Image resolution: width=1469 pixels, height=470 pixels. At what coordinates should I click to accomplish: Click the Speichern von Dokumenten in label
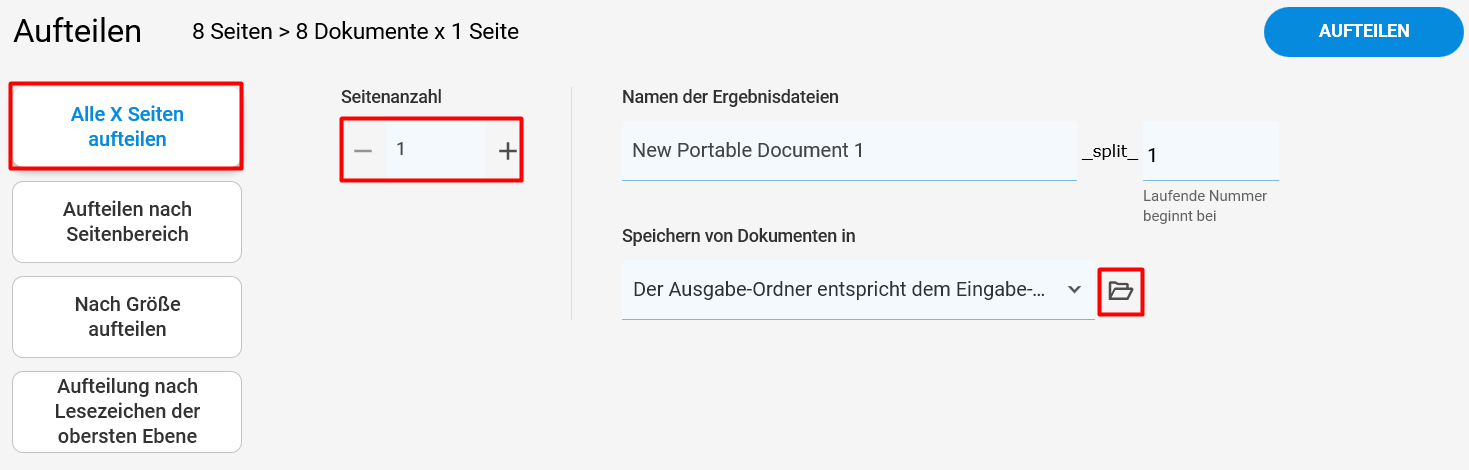[x=738, y=236]
